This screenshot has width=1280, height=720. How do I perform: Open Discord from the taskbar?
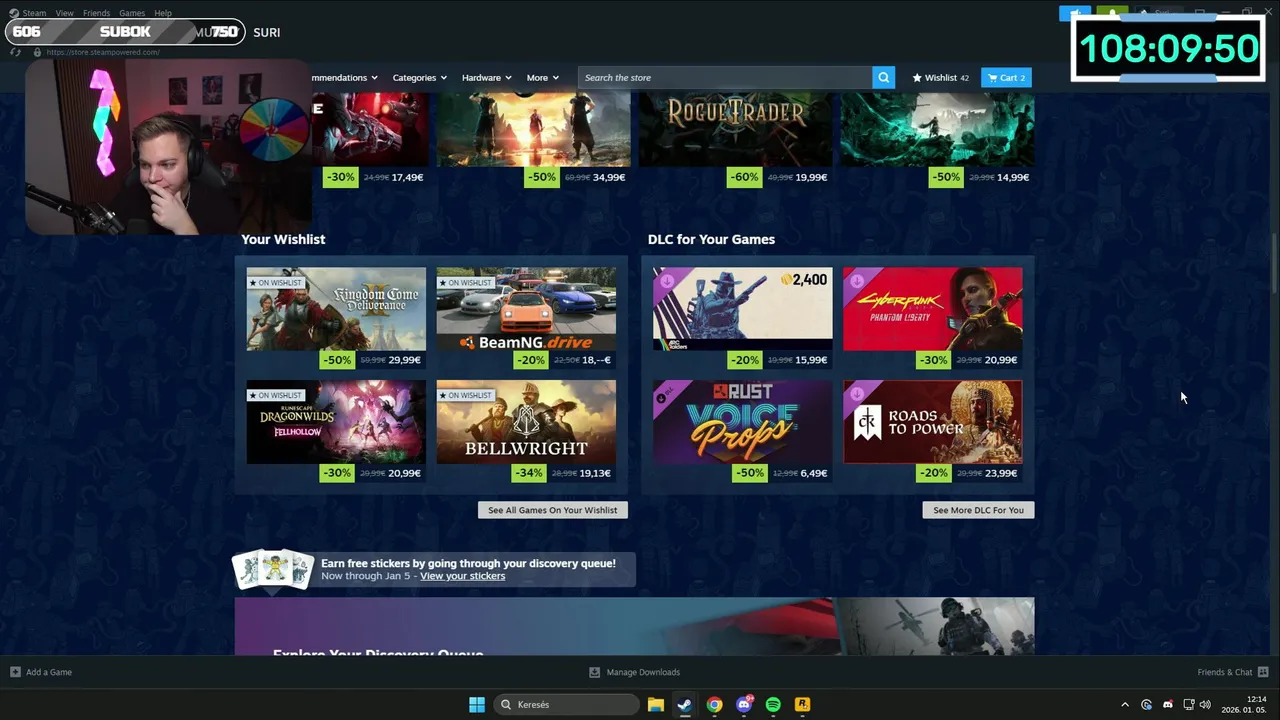[744, 704]
